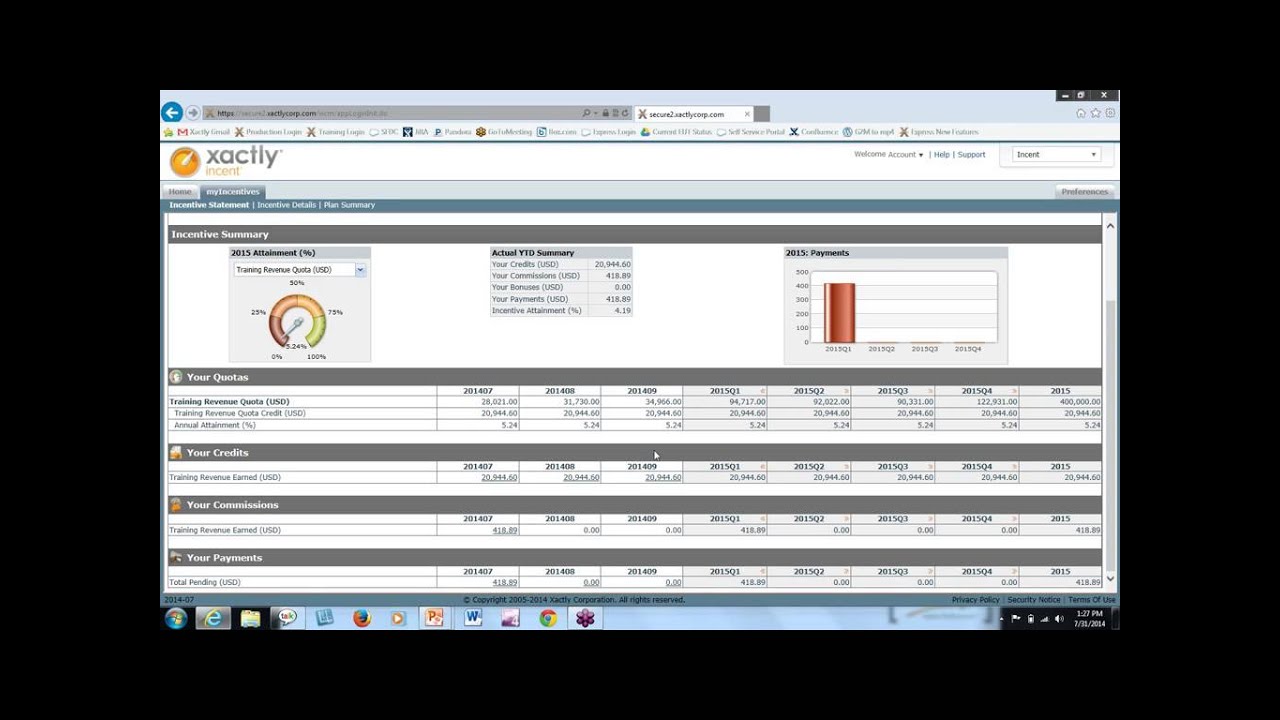This screenshot has width=1280, height=720.
Task: Open Internet Explorer from the taskbar
Action: pyautogui.click(x=213, y=618)
